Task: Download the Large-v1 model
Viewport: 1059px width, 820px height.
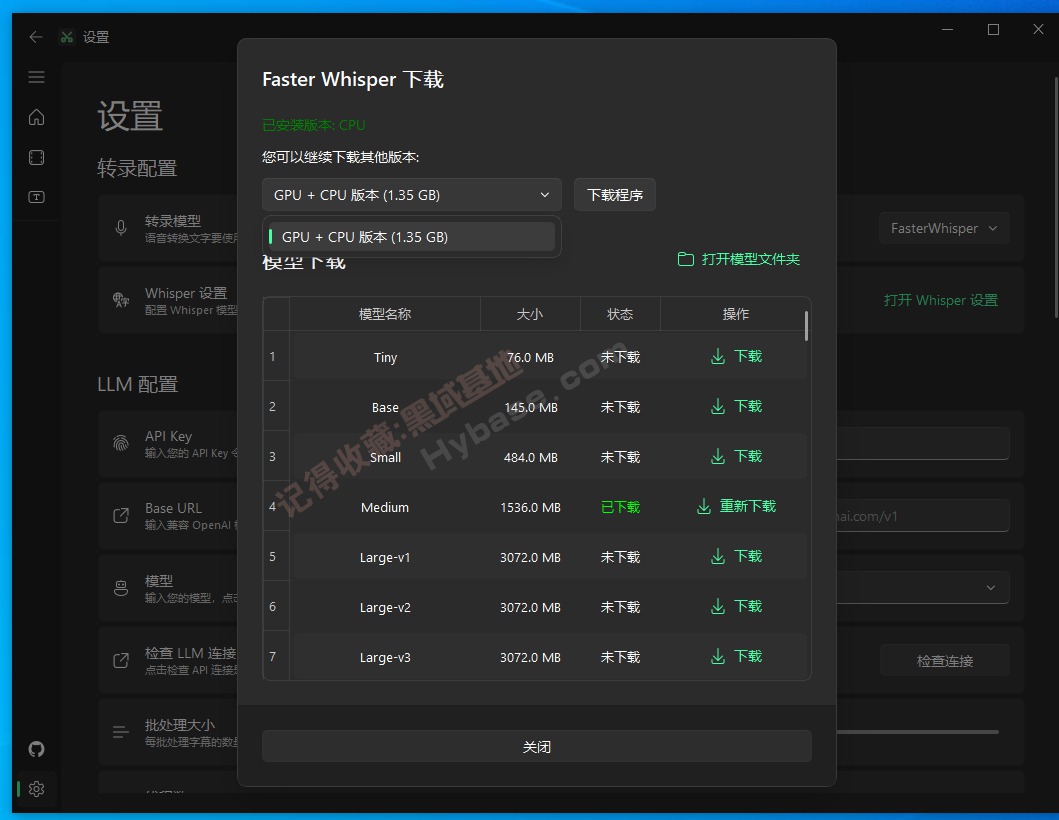Action: pos(736,556)
